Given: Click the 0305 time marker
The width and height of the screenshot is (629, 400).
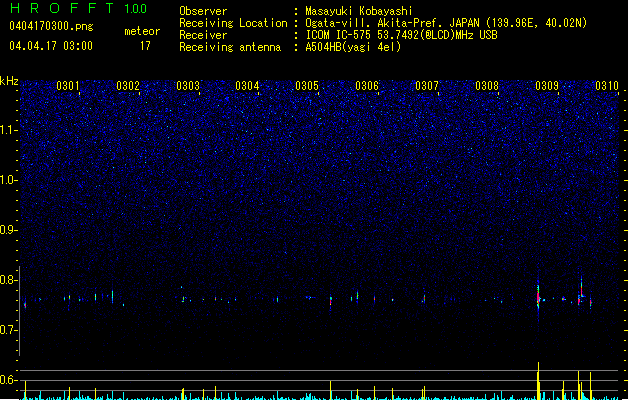Looking at the screenshot, I should click(x=307, y=86).
